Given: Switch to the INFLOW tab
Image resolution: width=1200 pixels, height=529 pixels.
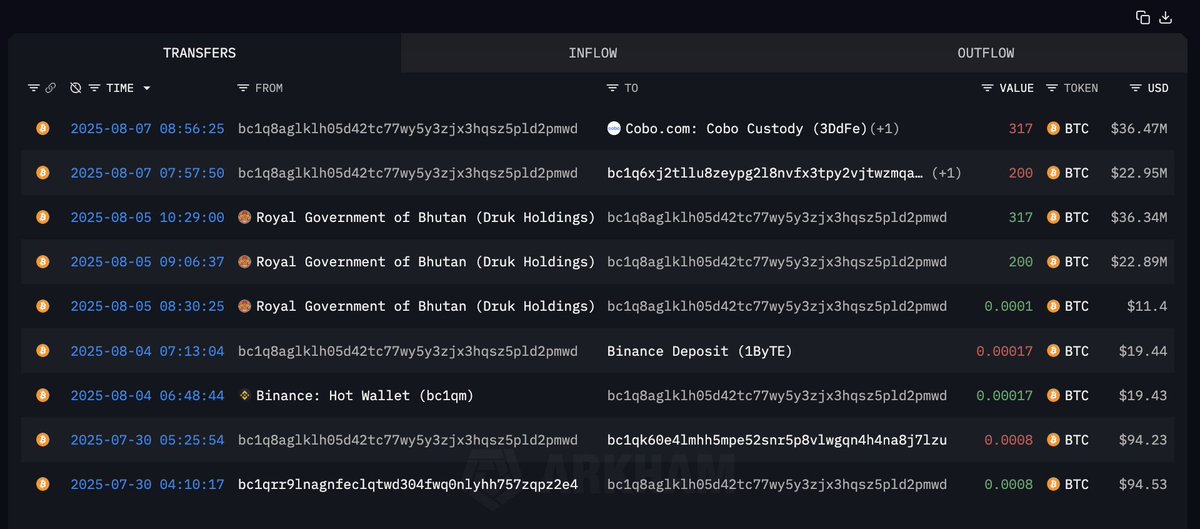Looking at the screenshot, I should (593, 53).
